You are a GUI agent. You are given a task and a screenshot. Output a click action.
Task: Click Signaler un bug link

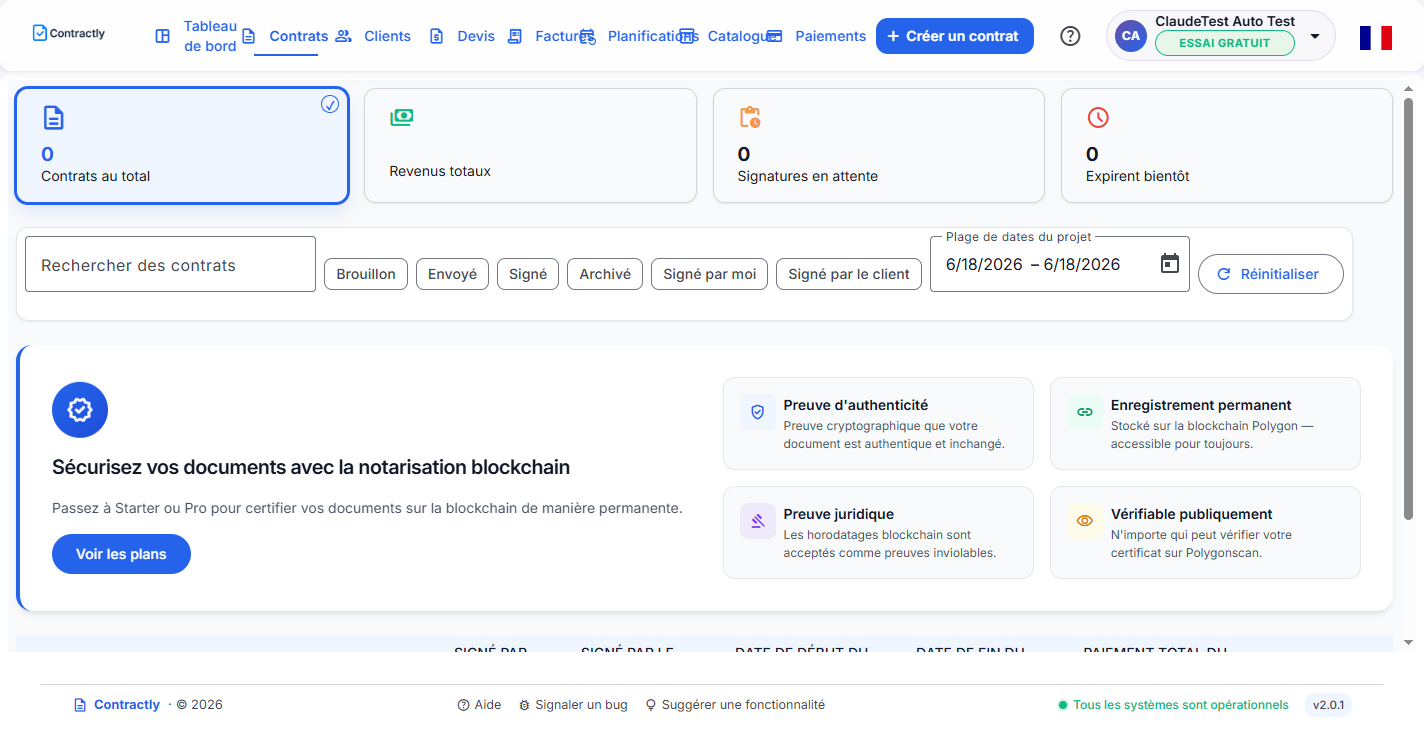coord(573,705)
